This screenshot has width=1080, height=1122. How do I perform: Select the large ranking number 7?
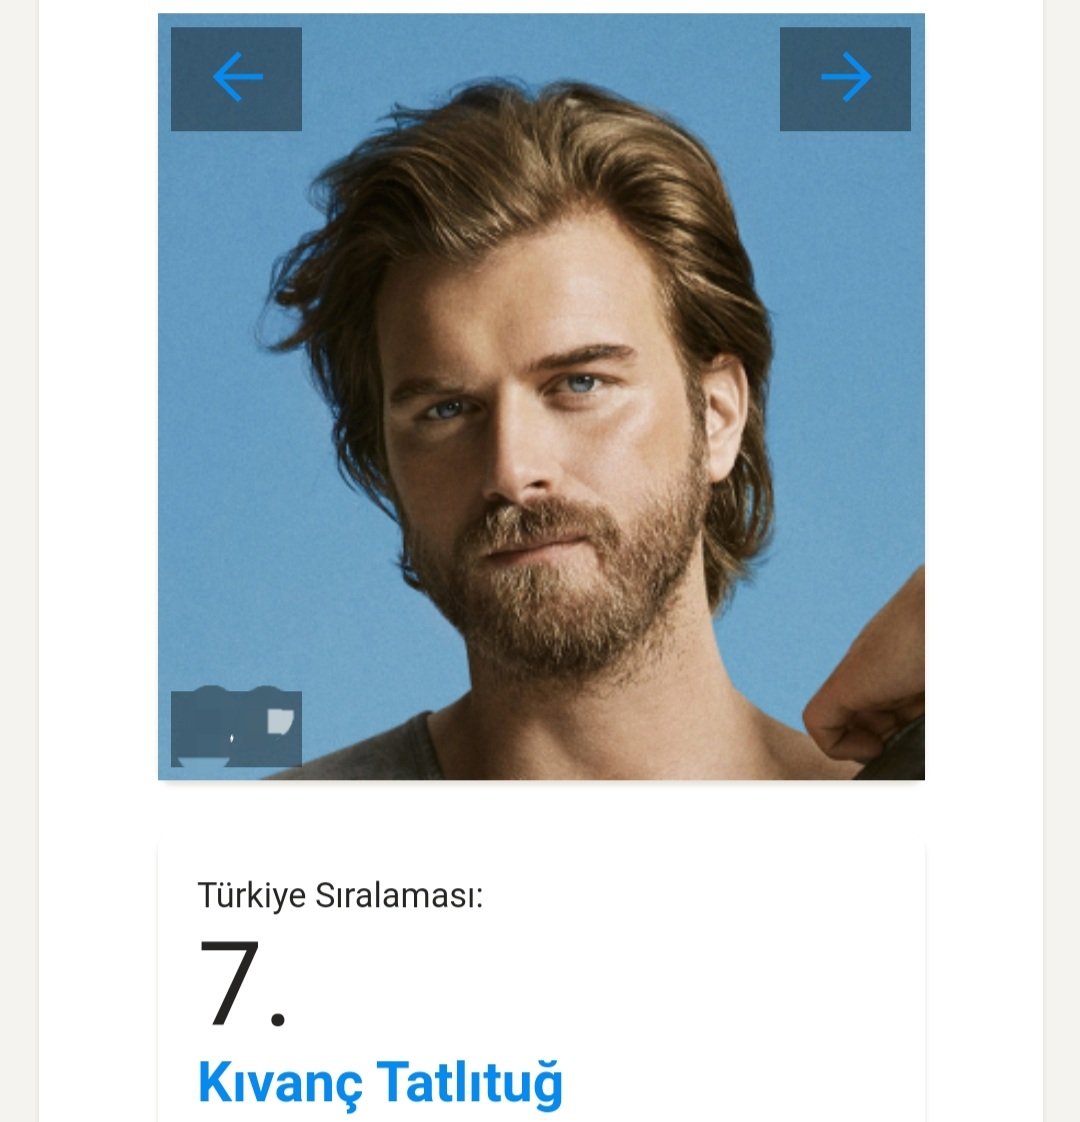pos(229,982)
